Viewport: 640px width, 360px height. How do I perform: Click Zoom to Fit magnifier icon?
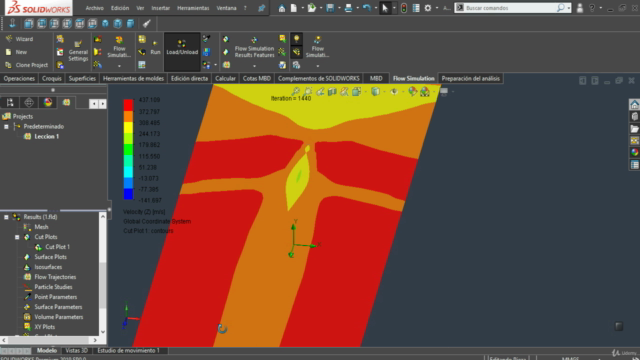click(x=296, y=91)
